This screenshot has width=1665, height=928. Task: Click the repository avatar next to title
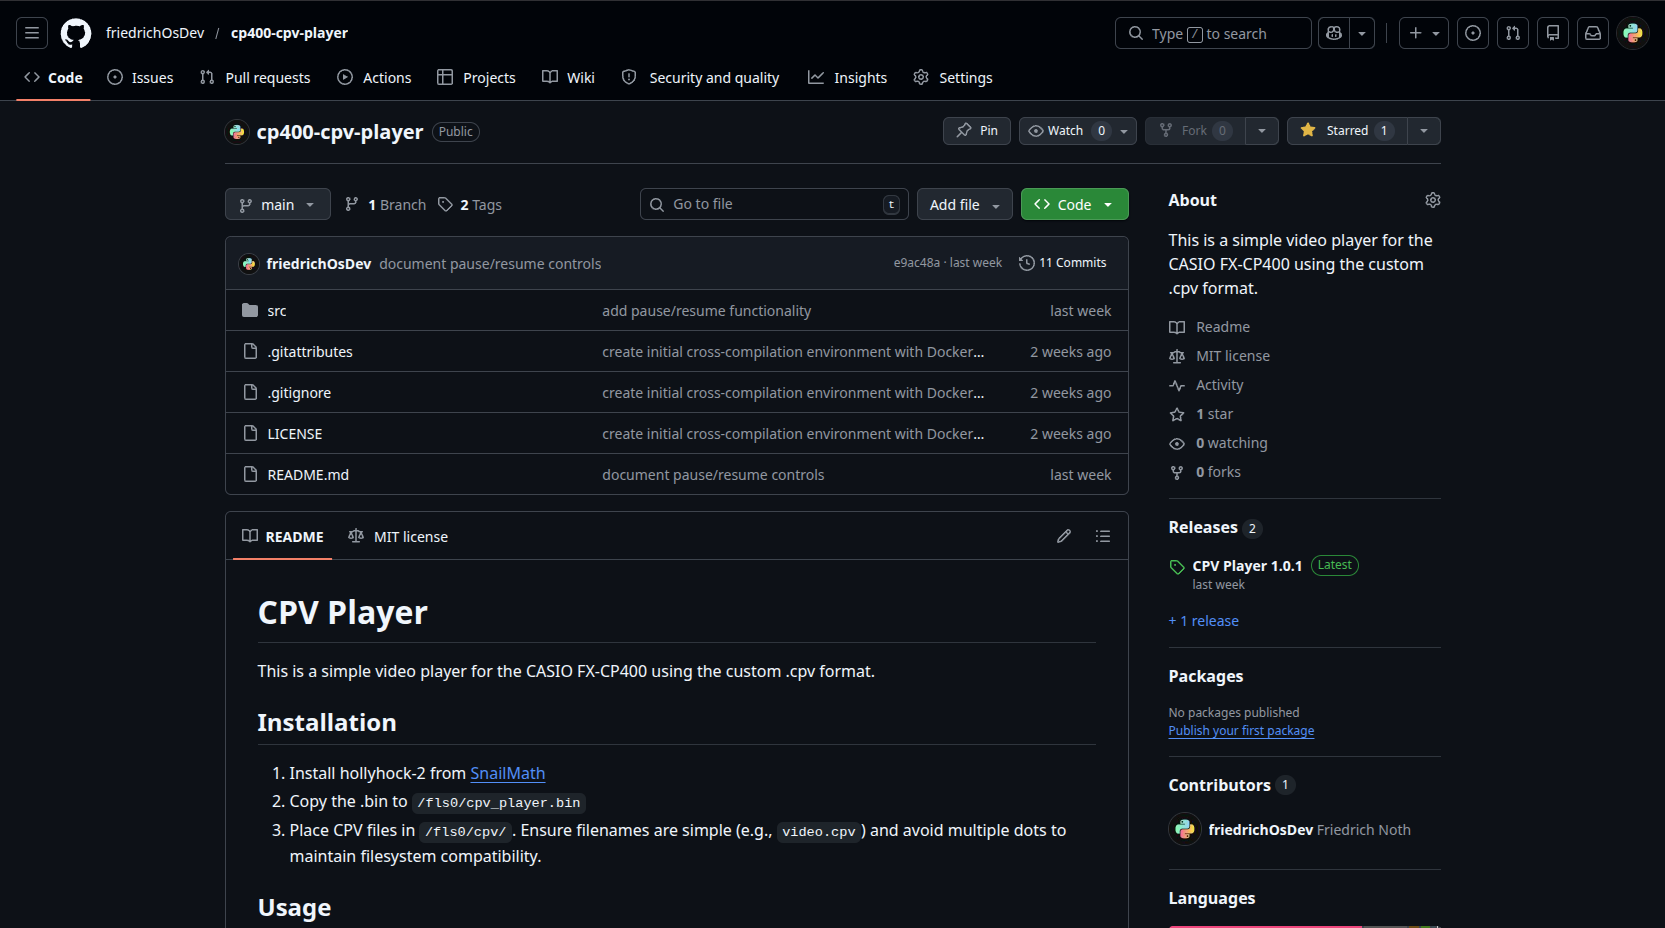237,132
